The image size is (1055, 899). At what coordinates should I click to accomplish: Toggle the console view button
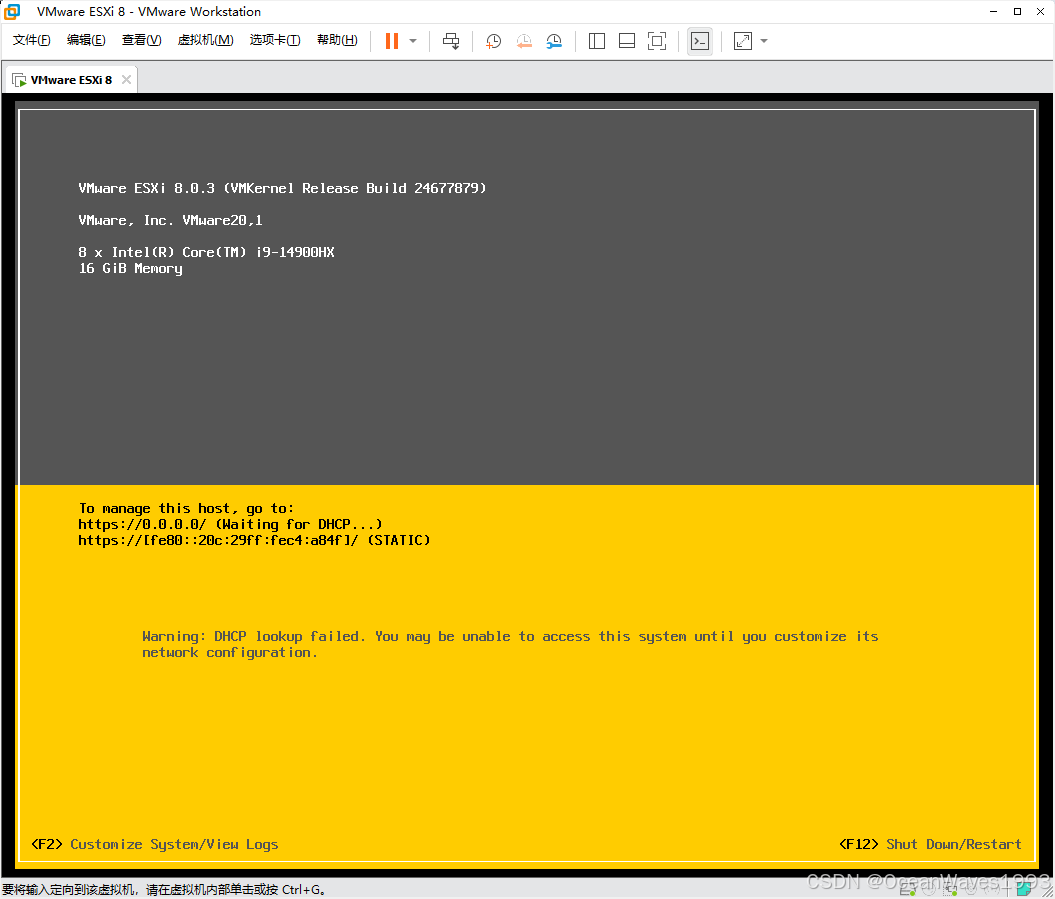700,41
